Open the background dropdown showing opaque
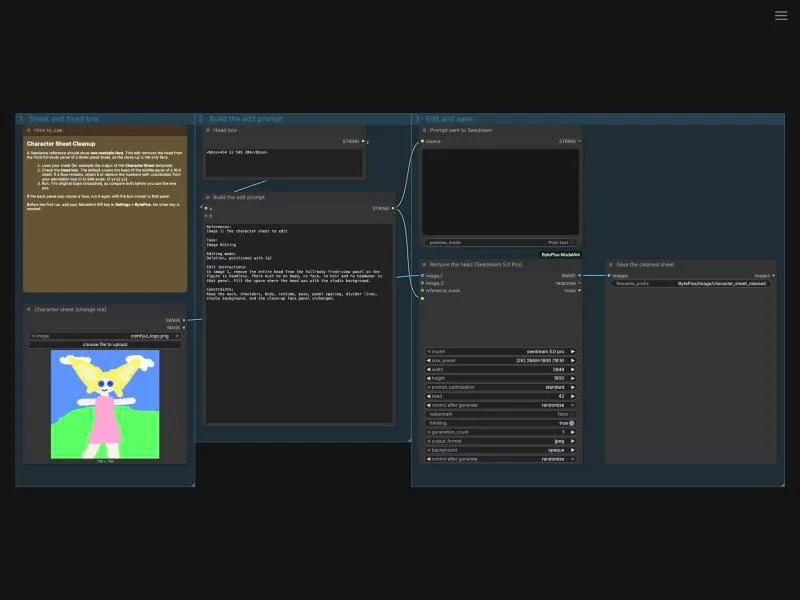 pos(501,450)
